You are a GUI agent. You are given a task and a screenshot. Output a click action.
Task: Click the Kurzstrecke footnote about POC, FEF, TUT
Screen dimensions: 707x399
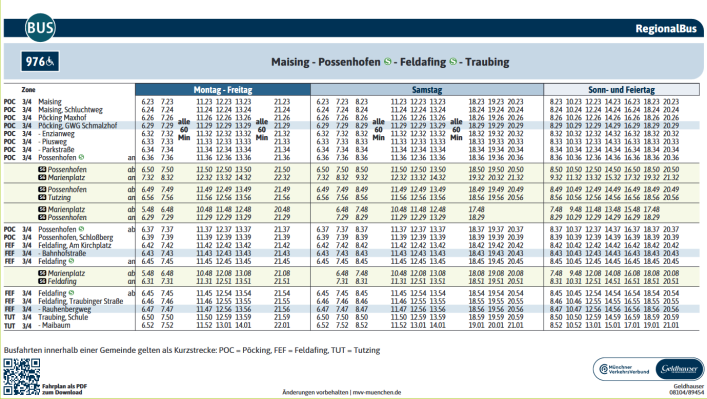click(192, 350)
